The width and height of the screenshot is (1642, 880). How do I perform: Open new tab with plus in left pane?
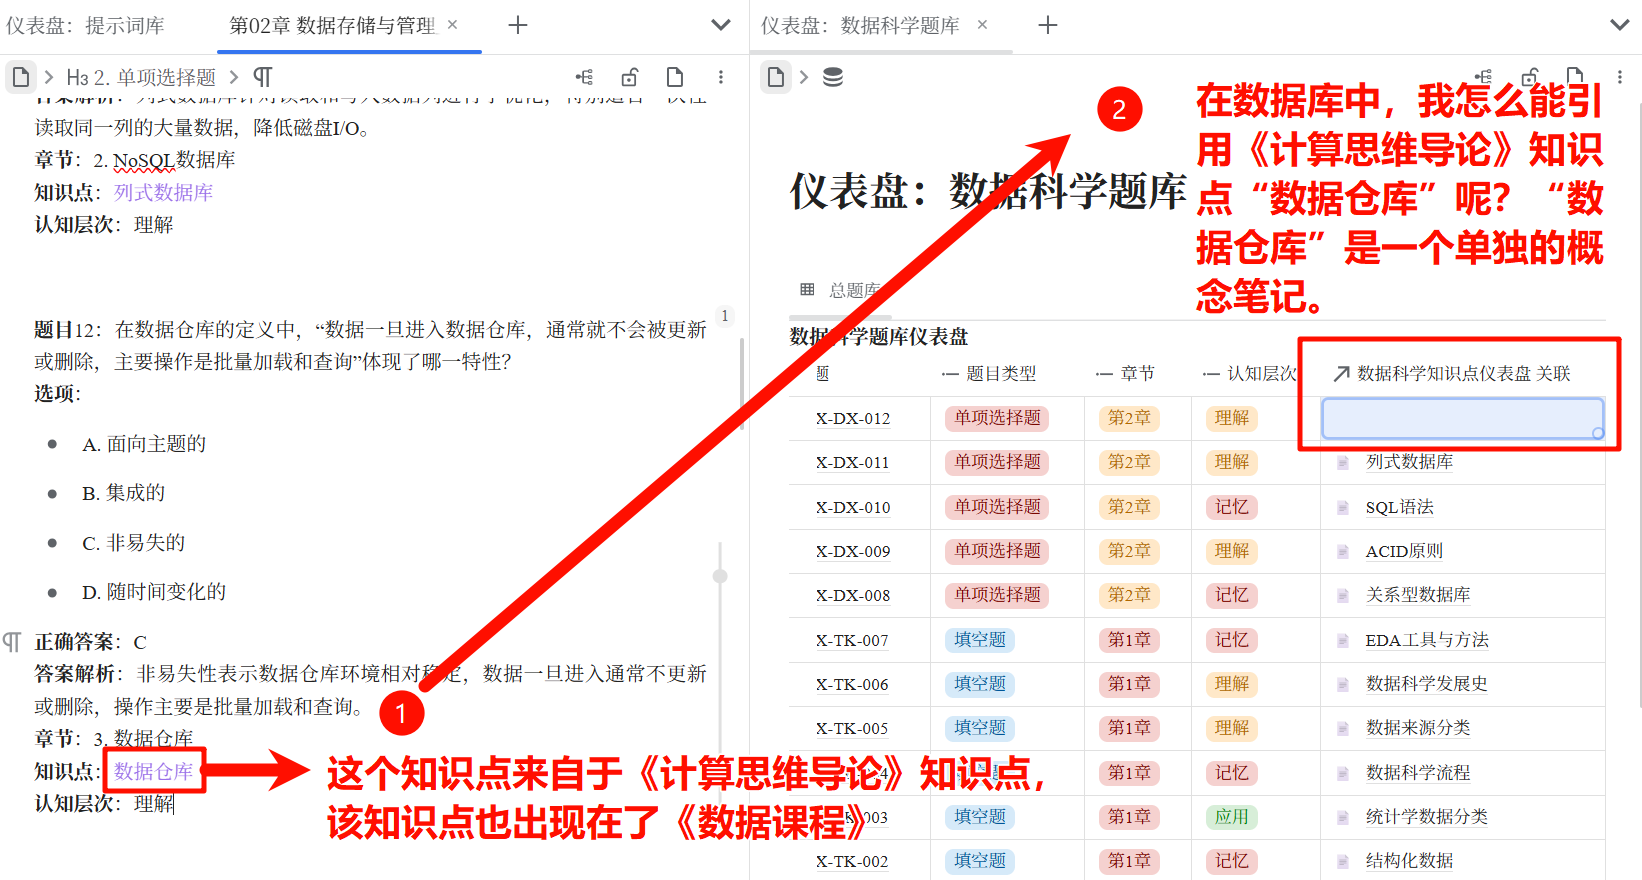pos(517,25)
